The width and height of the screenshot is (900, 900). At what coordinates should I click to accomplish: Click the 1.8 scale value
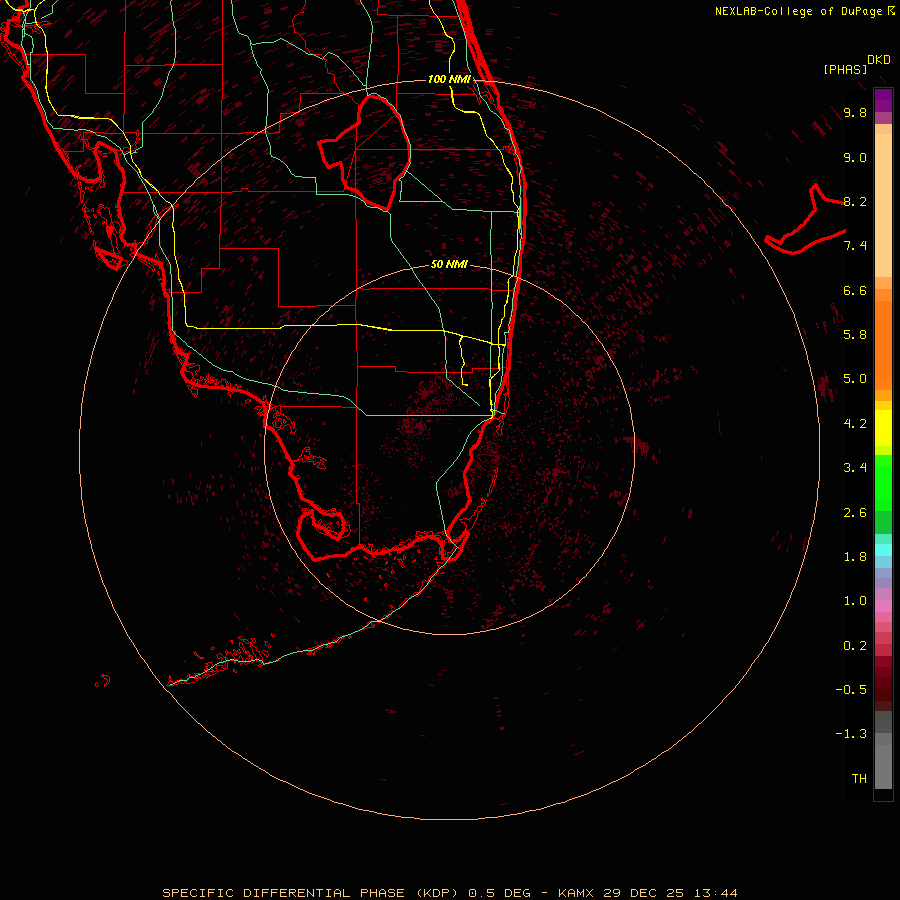point(855,557)
